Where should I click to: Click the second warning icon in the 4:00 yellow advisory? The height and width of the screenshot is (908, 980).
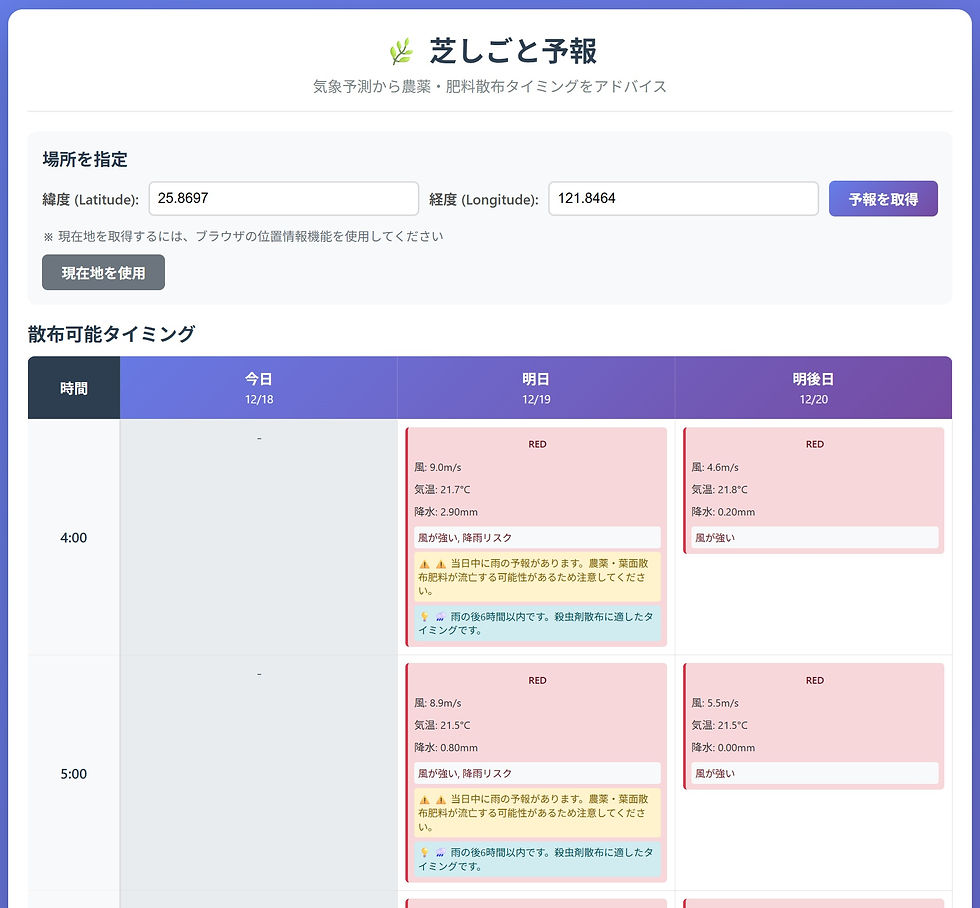coord(441,565)
